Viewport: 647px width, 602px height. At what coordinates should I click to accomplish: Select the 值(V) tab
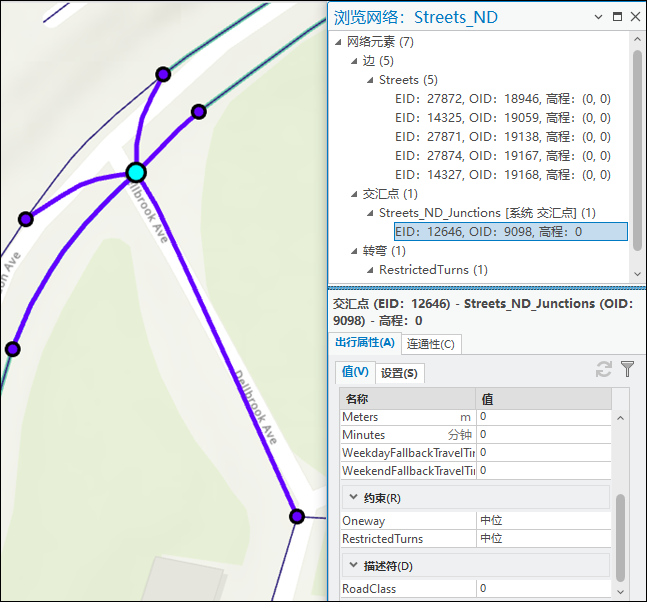coord(355,372)
